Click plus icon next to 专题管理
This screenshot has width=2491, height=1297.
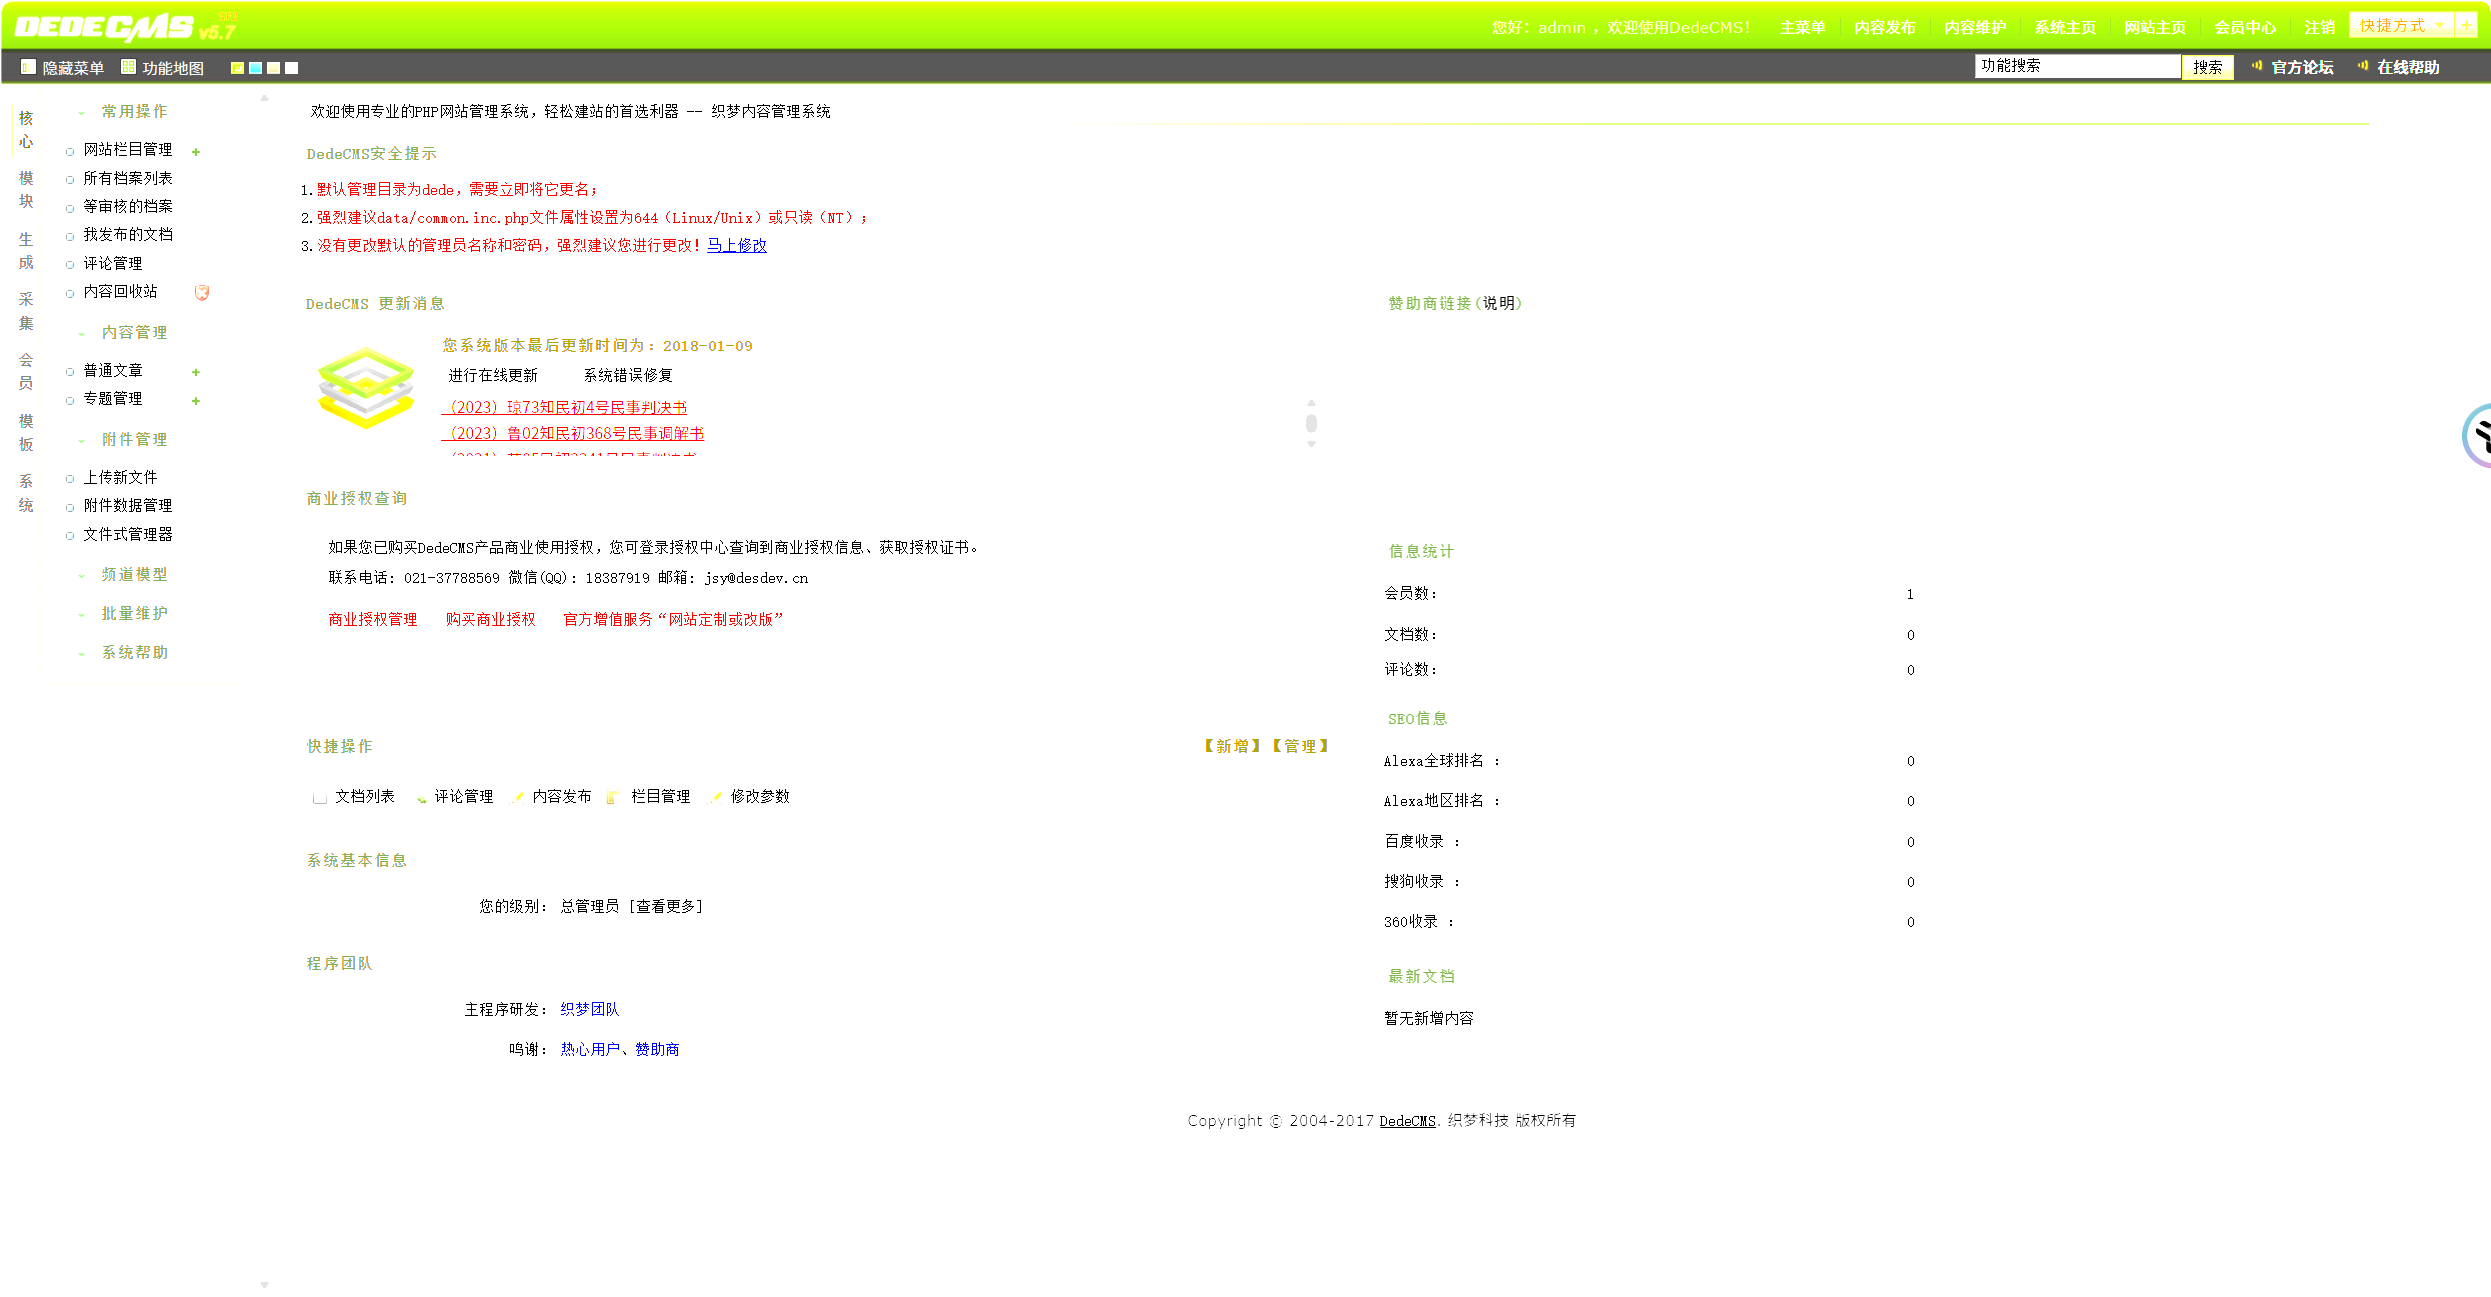[196, 401]
